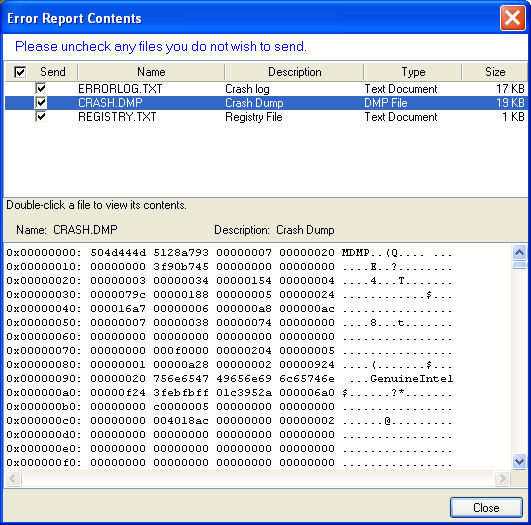Click the Description: Crash Dump label
Screen dimensions: 531x525
pyautogui.click(x=274, y=230)
